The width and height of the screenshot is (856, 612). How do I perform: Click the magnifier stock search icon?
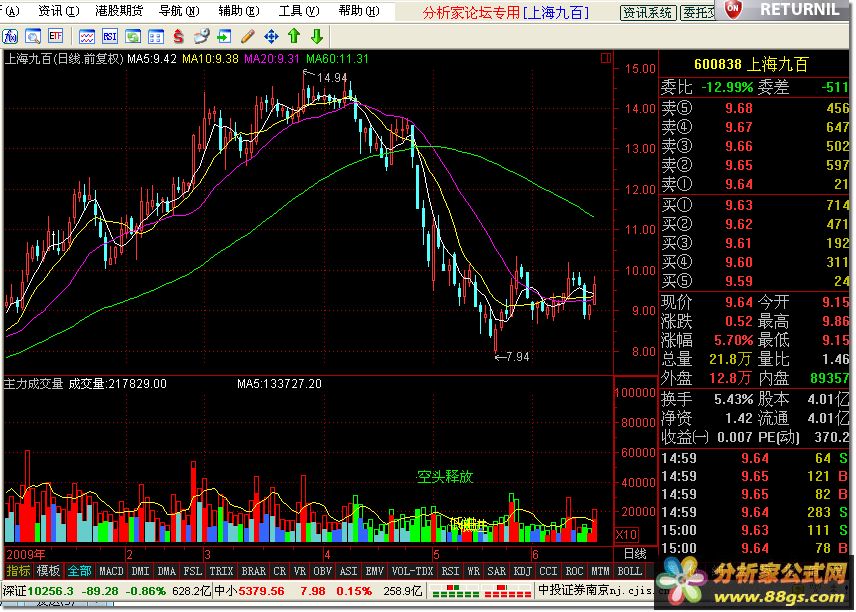coord(33,37)
